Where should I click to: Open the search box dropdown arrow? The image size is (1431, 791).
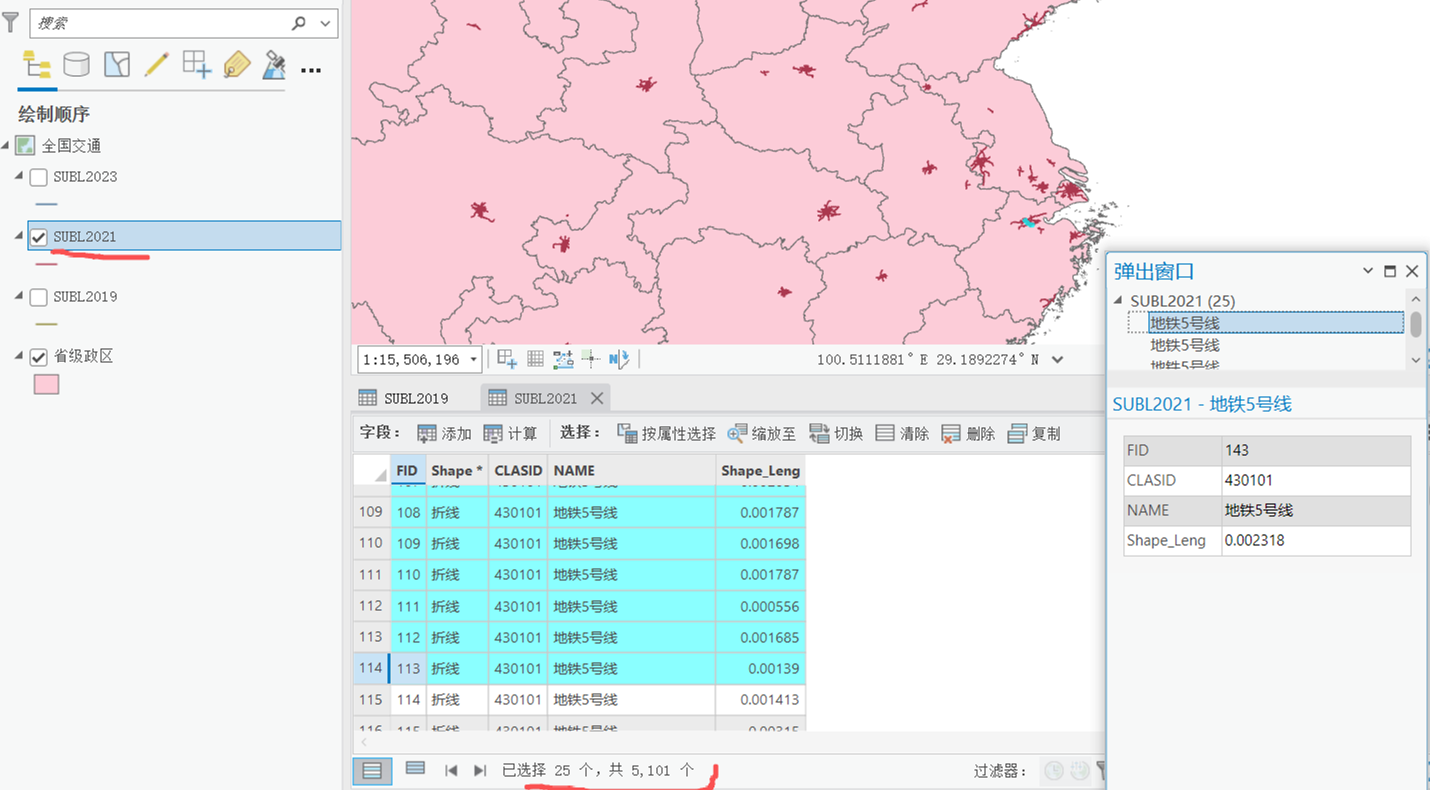pos(326,22)
